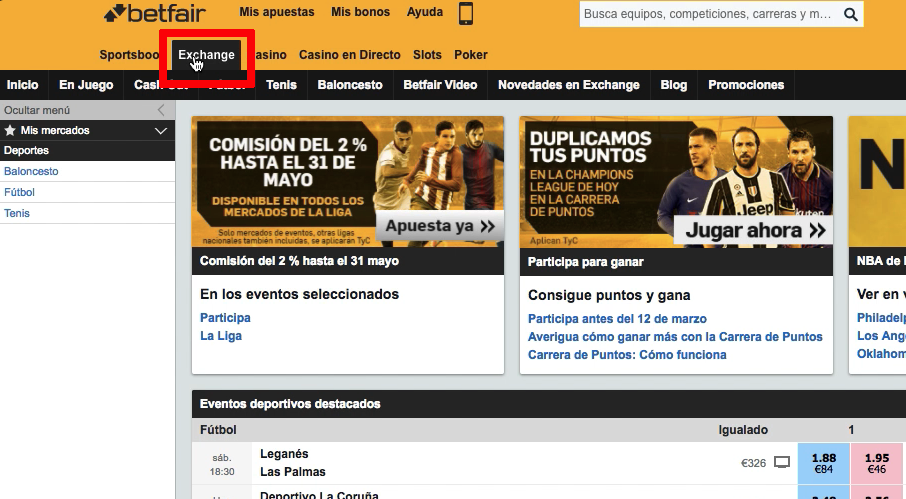
Task: Open the Comisión del 2% promo banner image
Action: [348, 182]
